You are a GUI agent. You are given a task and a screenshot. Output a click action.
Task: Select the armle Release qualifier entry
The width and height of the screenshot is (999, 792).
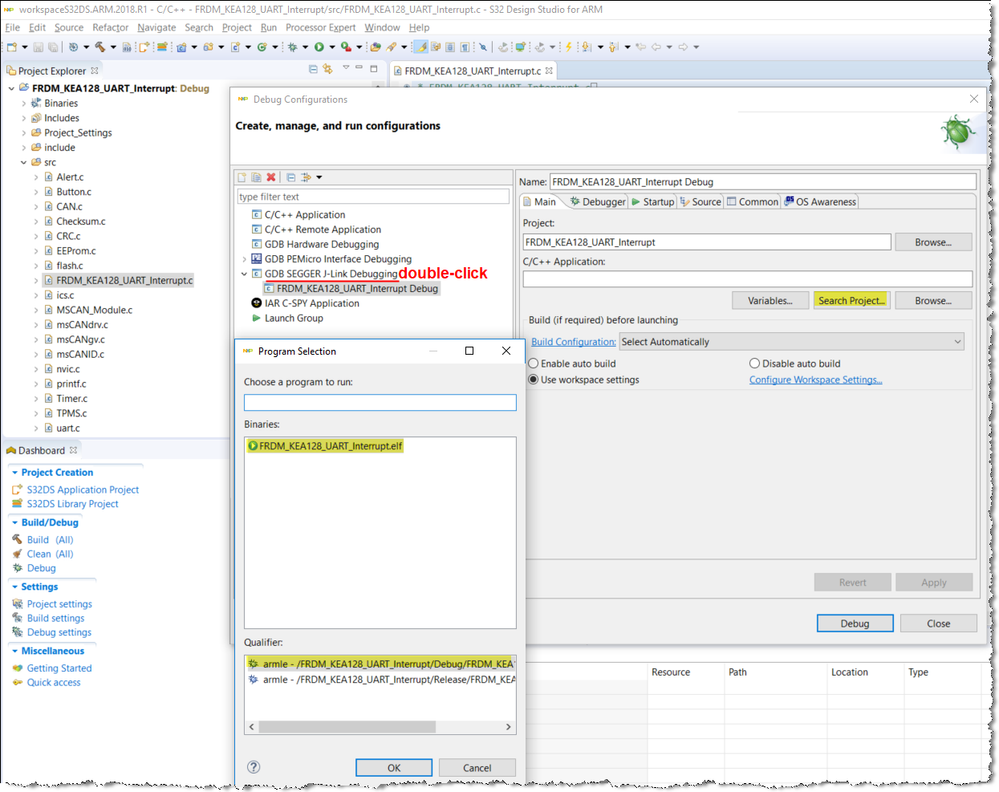pos(381,680)
